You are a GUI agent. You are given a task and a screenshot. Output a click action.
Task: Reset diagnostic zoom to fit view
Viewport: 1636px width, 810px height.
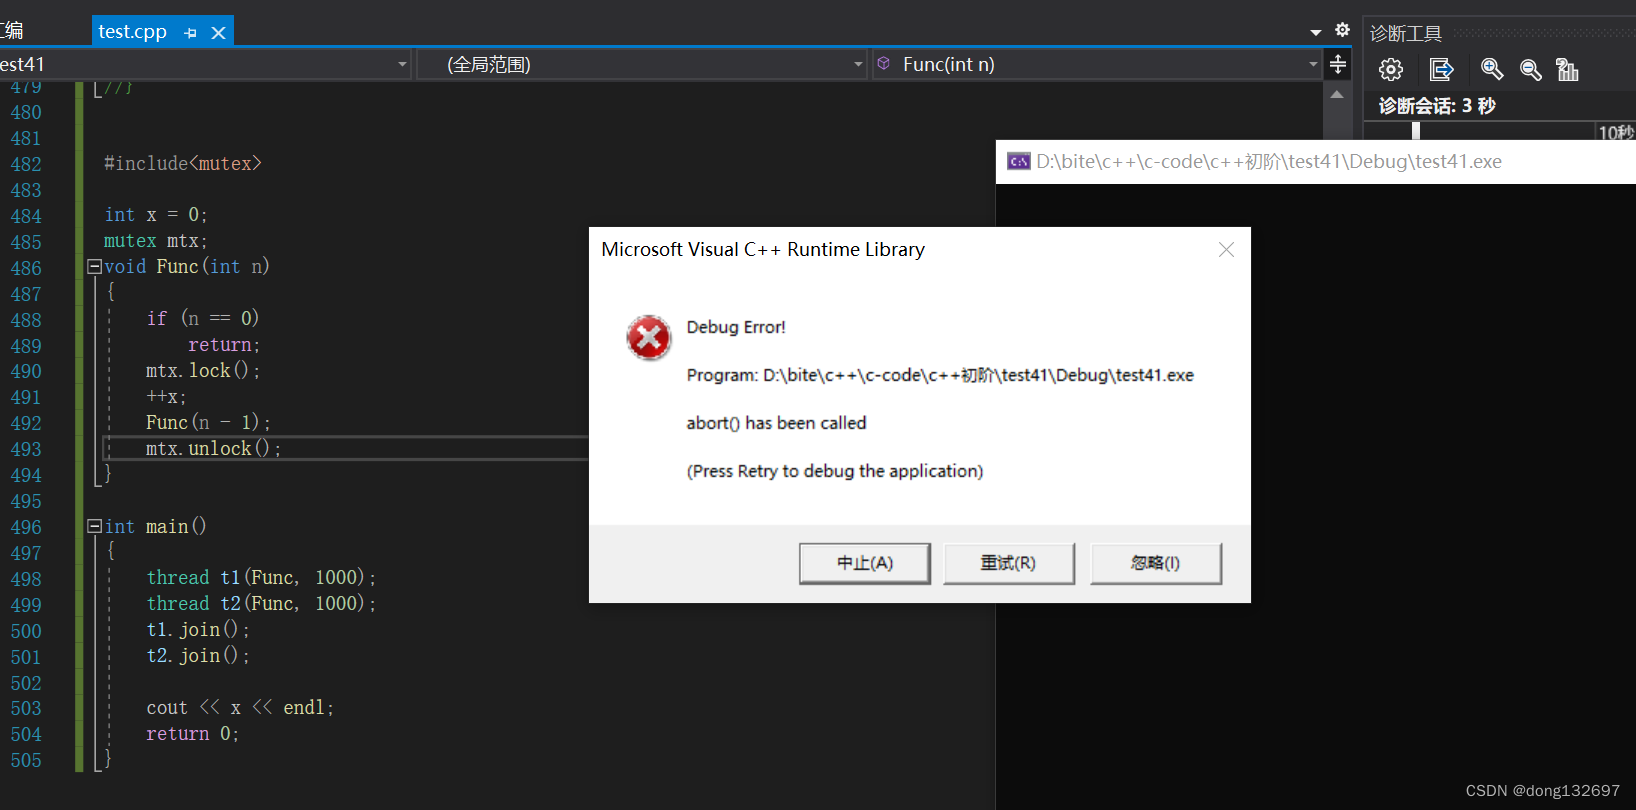point(1567,69)
